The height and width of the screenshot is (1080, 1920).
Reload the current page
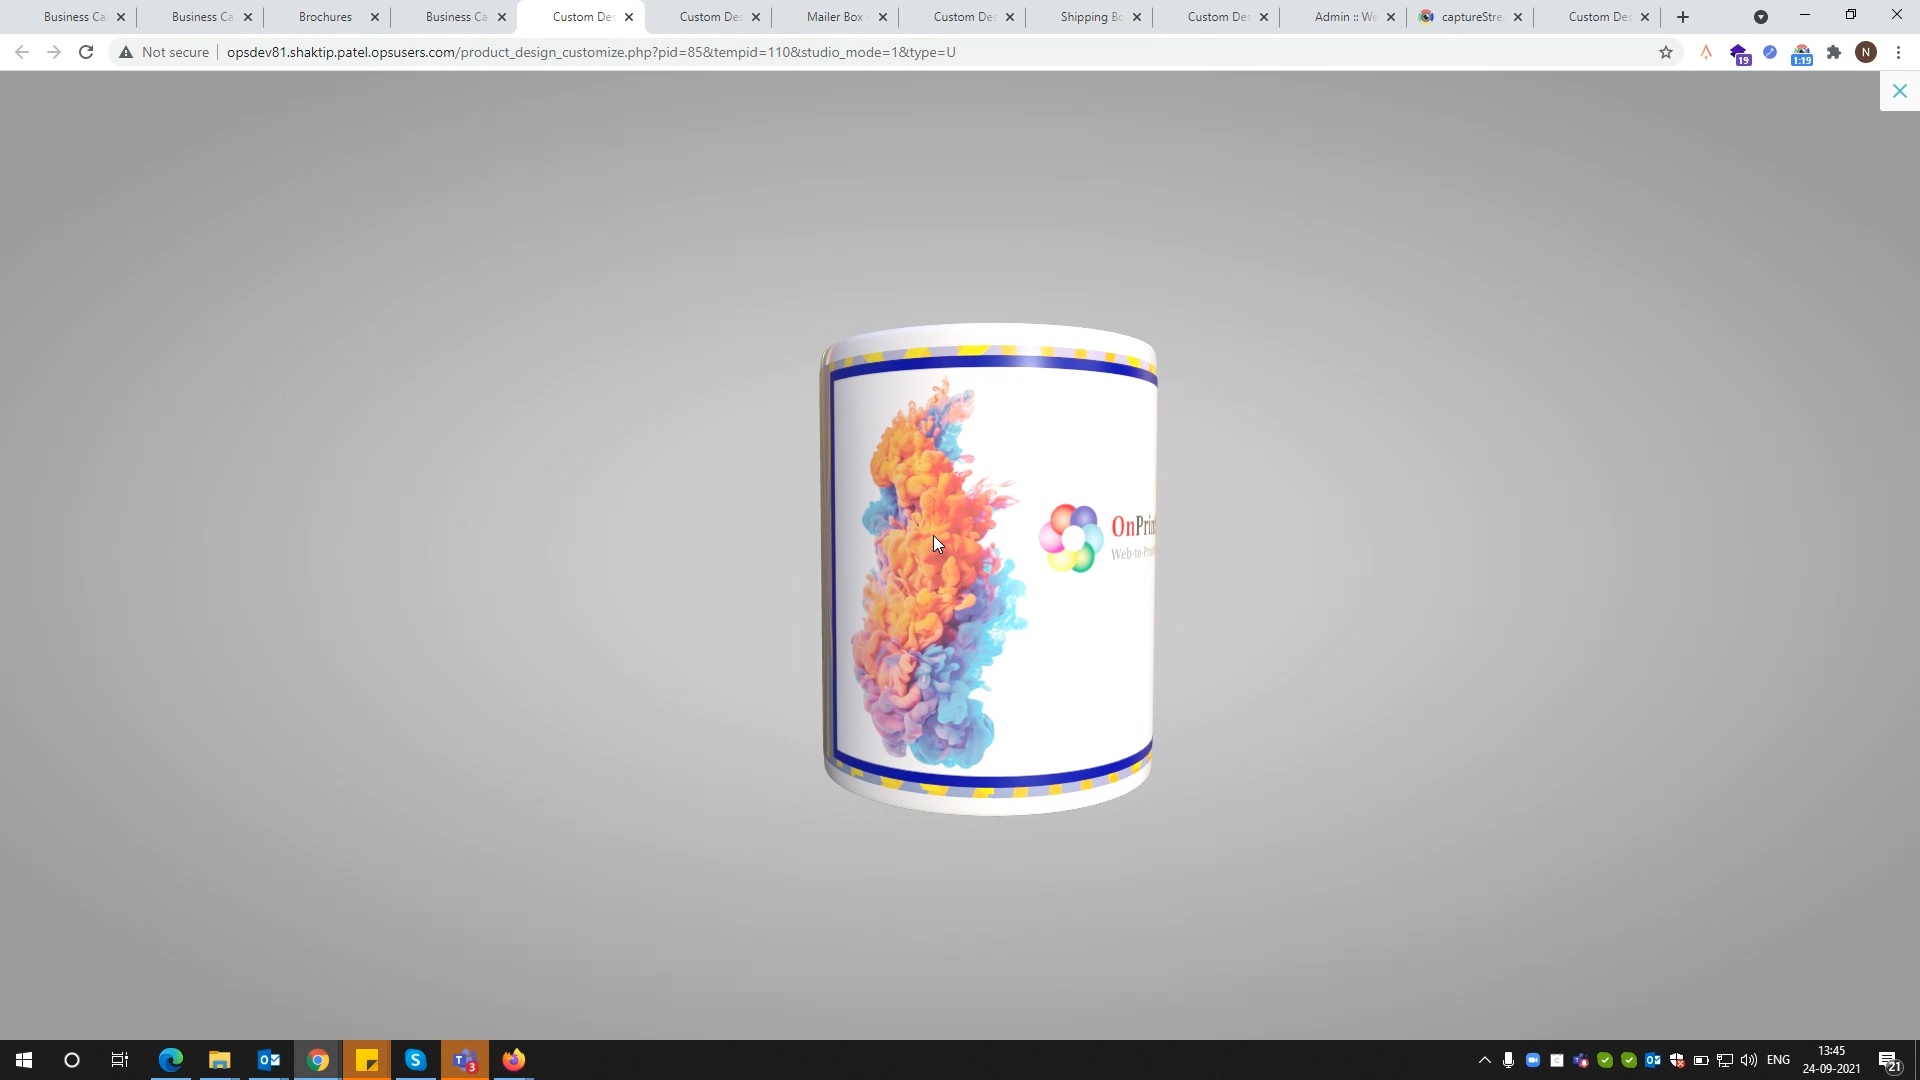86,52
